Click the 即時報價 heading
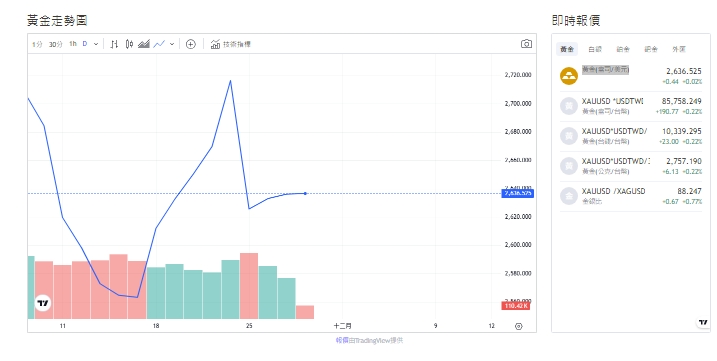The width and height of the screenshot is (717, 361). pos(576,21)
